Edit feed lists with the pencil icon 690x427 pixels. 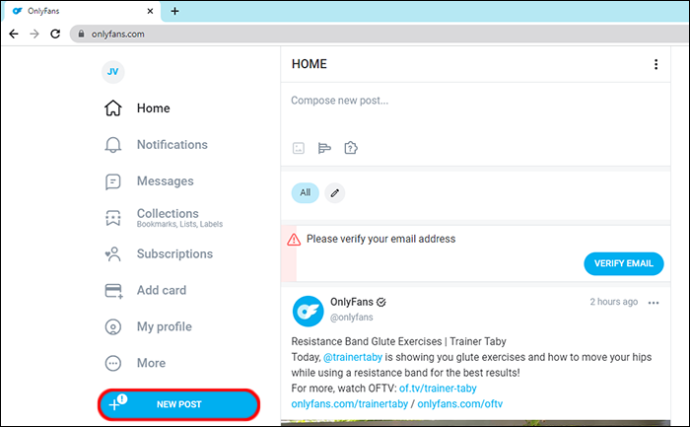point(335,193)
